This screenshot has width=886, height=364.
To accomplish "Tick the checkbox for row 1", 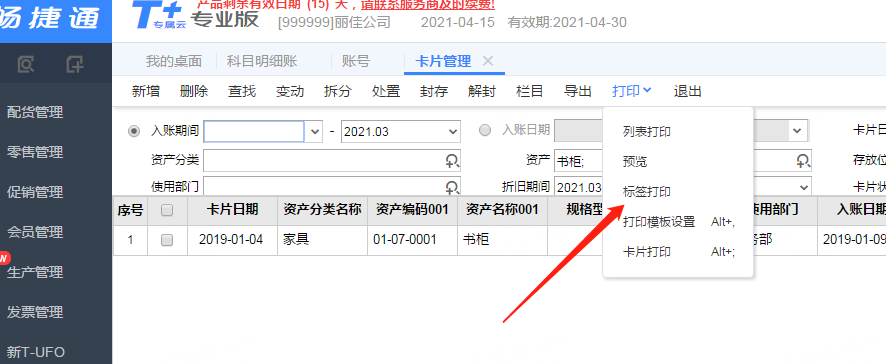I will point(167,240).
